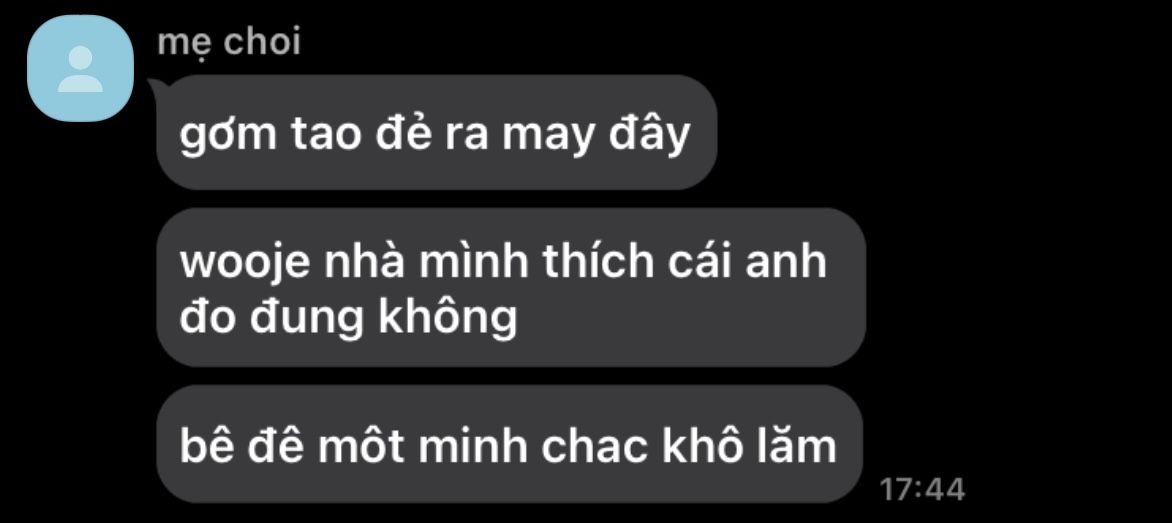Select the message starting with "wooje nhà mình"
The width and height of the screenshot is (1172, 523).
[511, 288]
